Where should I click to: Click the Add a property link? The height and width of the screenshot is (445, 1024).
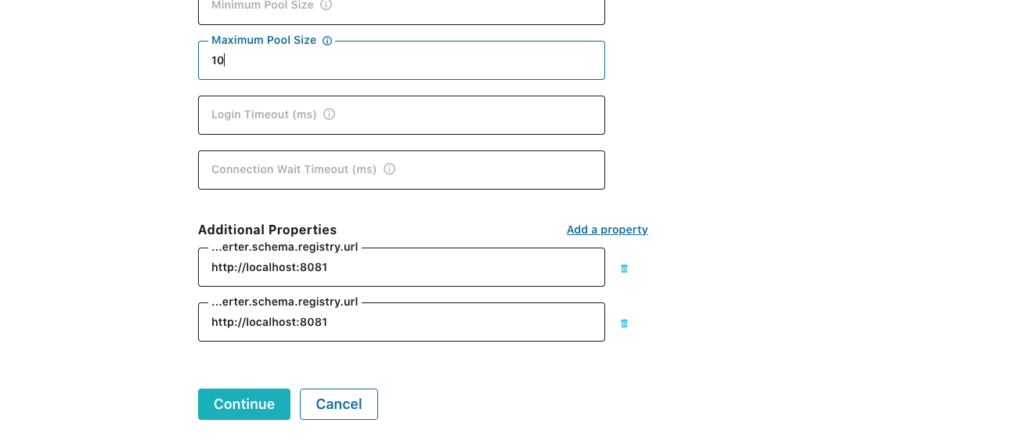click(607, 230)
